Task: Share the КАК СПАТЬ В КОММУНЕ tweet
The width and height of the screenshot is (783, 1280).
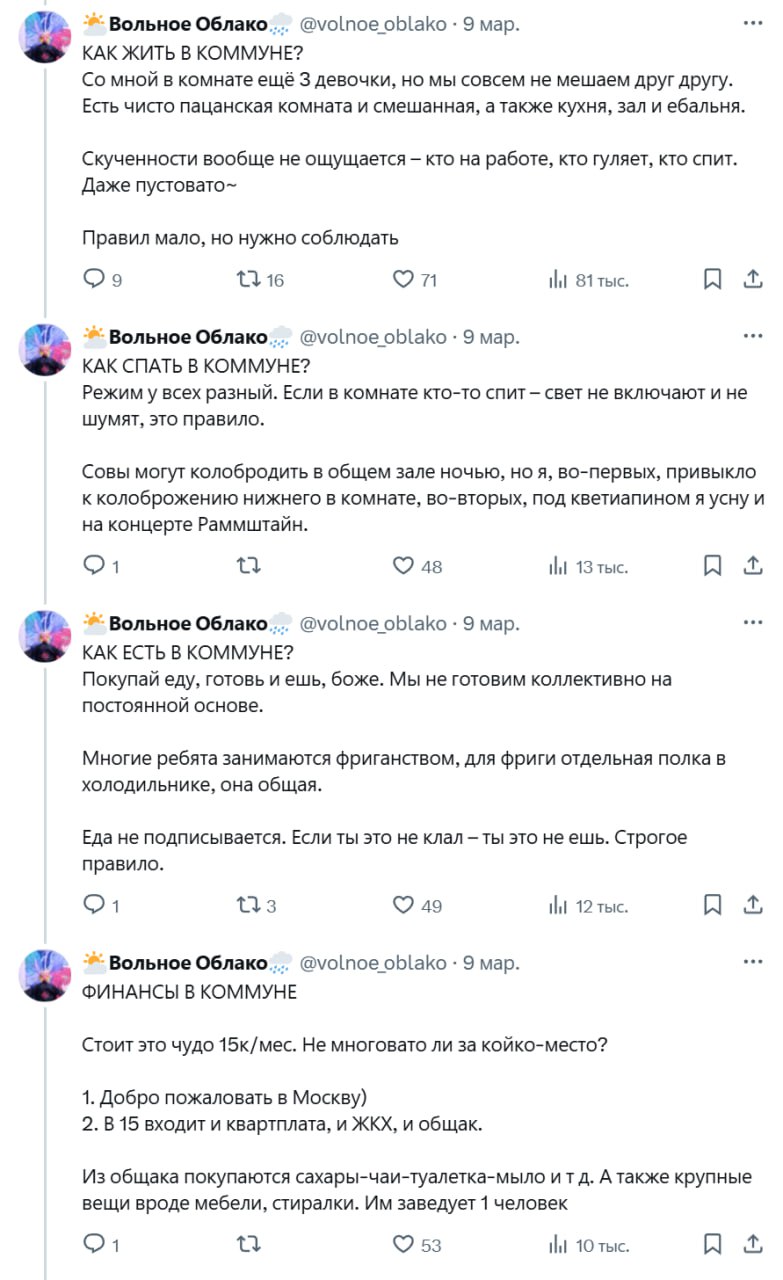Action: [x=753, y=566]
